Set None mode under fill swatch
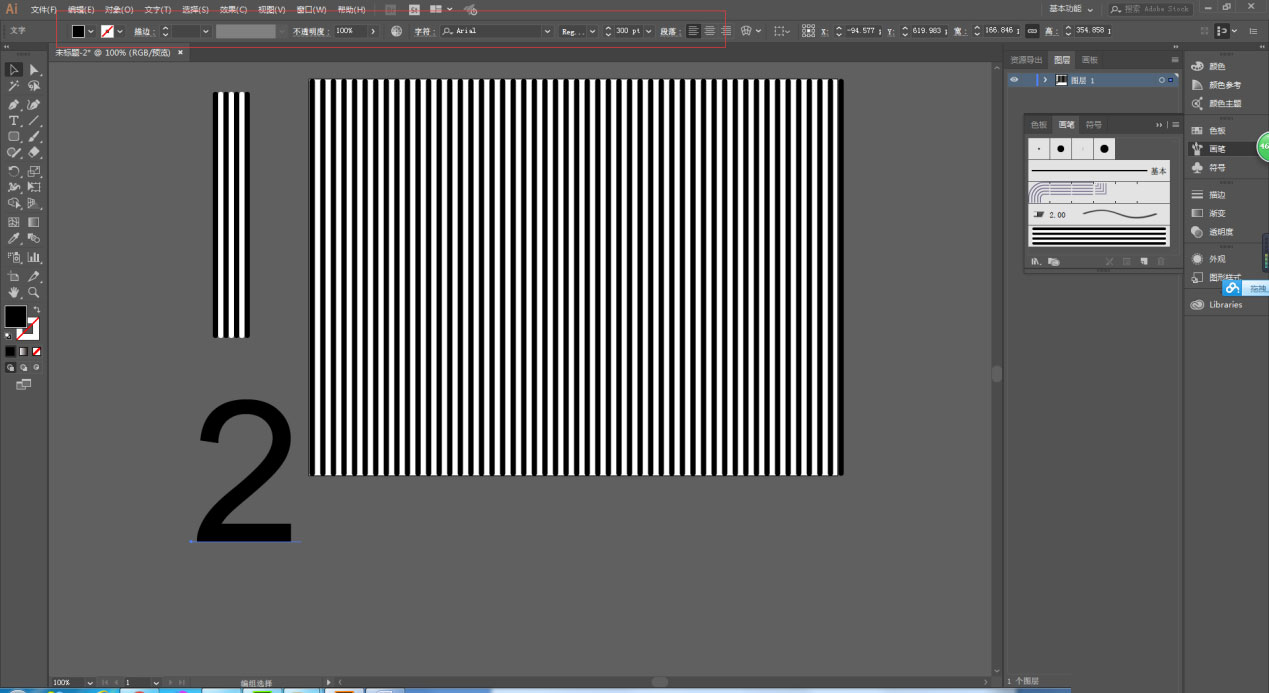Image resolution: width=1269 pixels, height=693 pixels. 37,351
